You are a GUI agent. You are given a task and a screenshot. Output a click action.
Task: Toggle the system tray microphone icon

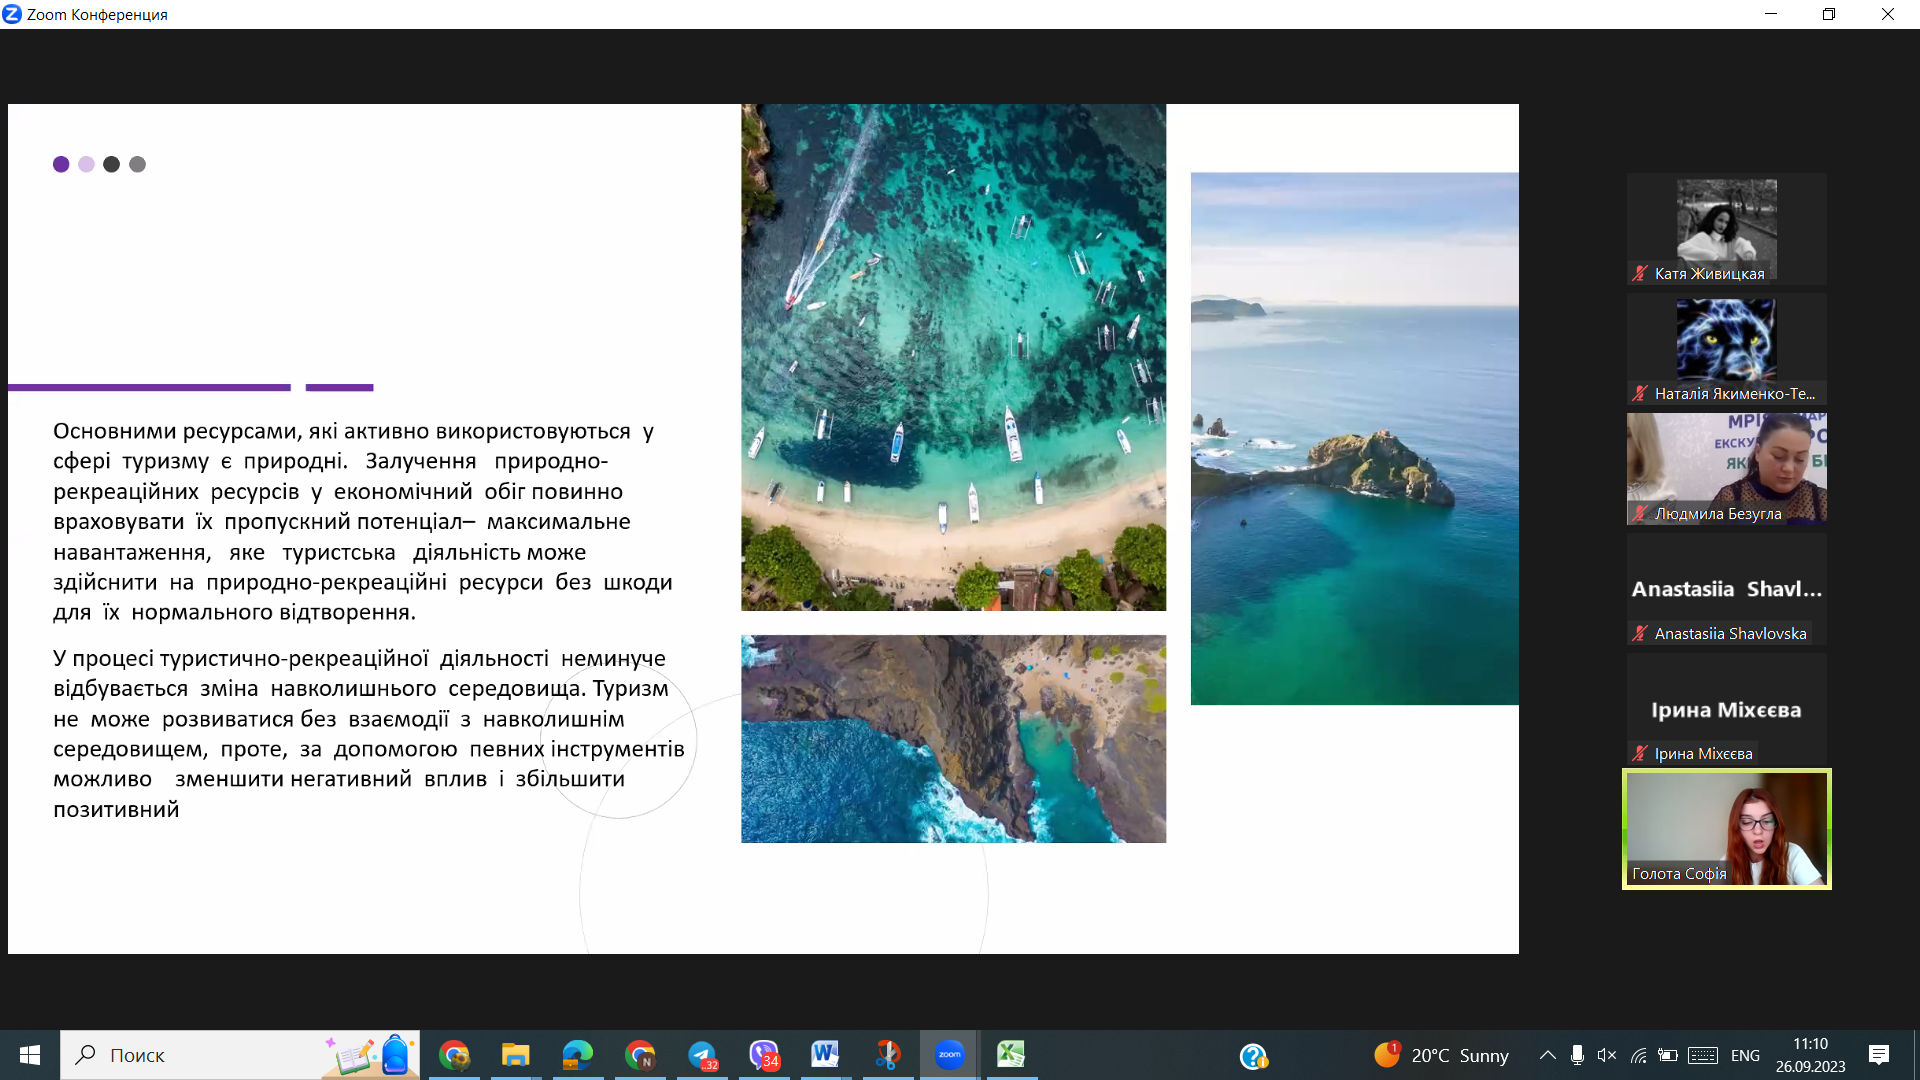click(1577, 1055)
